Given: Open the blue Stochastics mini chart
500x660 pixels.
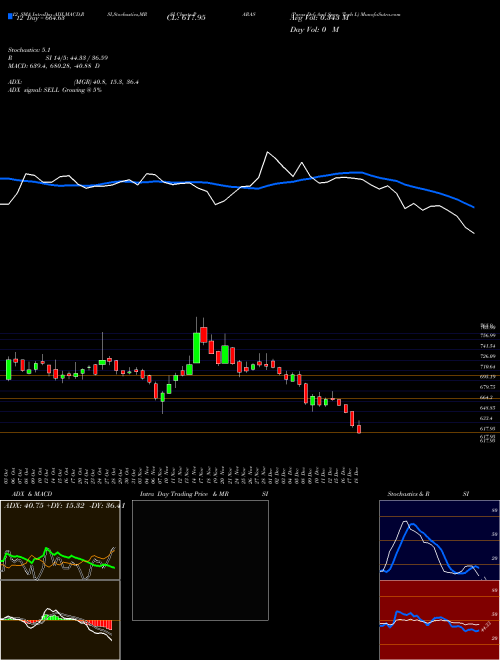Looking at the screenshot, I should click(439, 540).
